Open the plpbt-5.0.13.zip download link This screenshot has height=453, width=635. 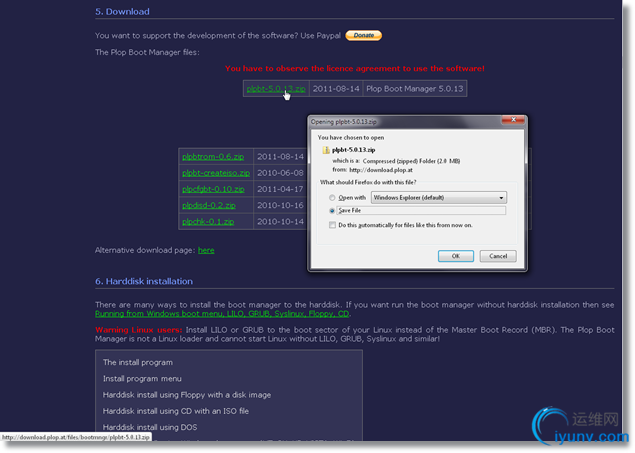(276, 89)
